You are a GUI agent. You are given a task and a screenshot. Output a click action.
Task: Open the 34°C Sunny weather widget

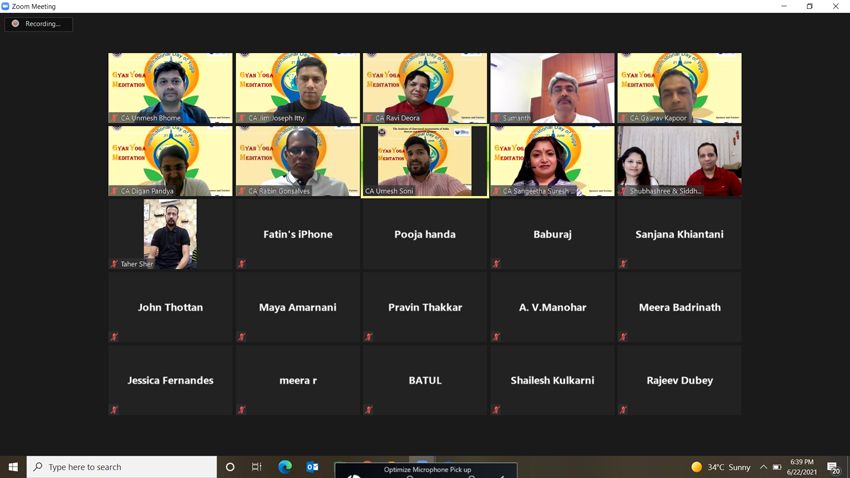pos(720,467)
